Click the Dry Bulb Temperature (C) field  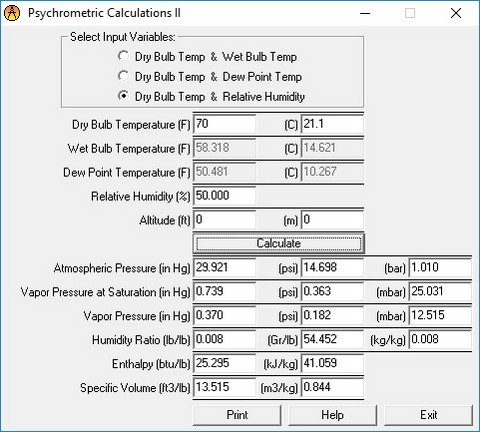click(332, 124)
